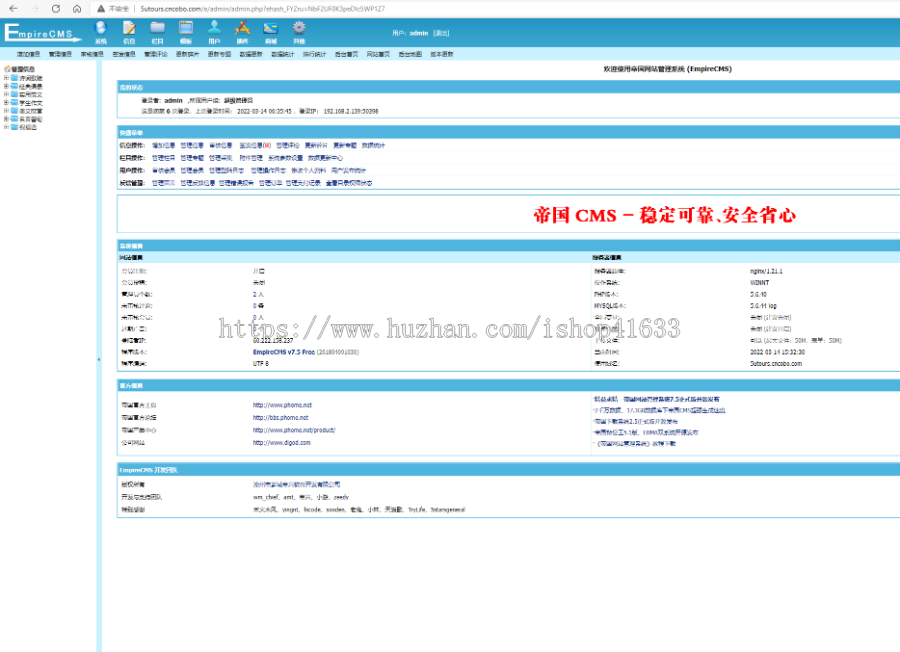Open the 信息 (Info) notepad icon menu
Image resolution: width=900 pixels, height=652 pixels.
pyautogui.click(x=129, y=32)
